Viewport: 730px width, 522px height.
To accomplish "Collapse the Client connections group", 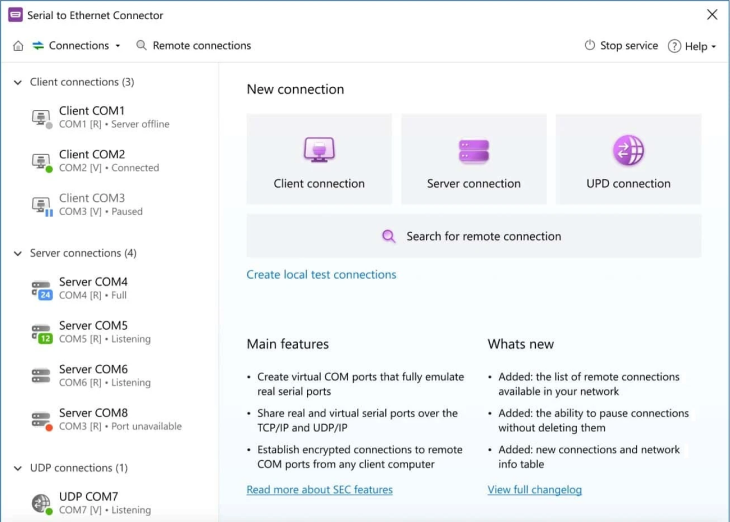I will pos(18,82).
